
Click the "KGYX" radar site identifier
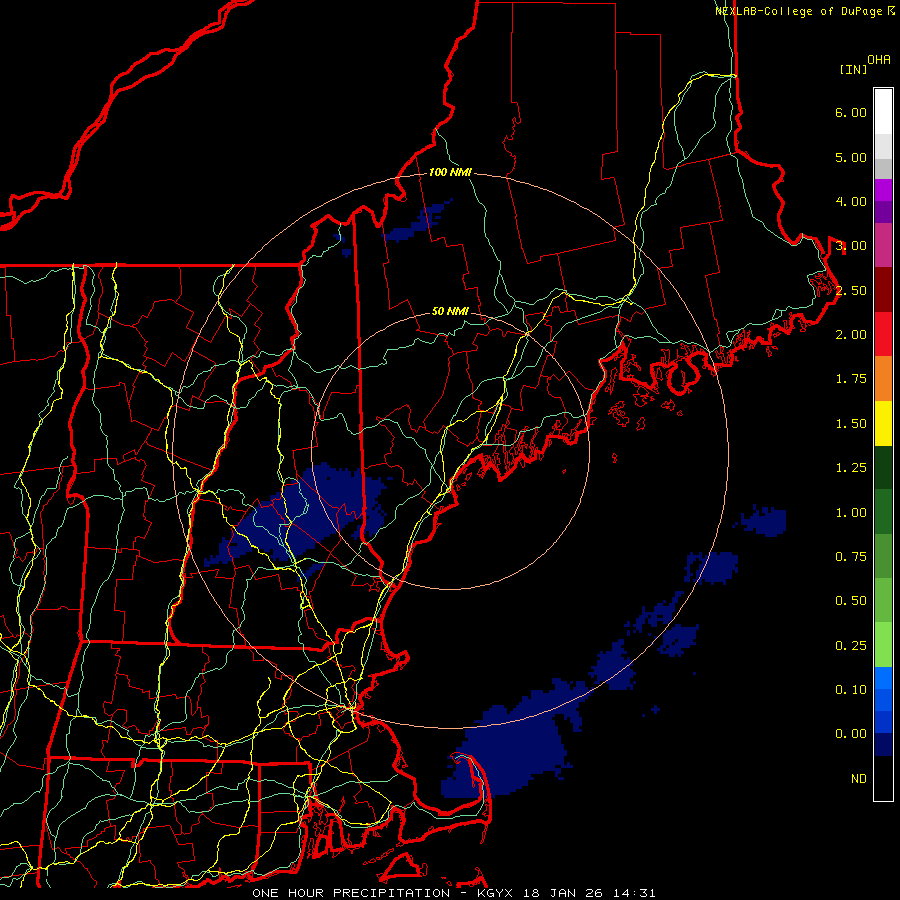(x=495, y=893)
